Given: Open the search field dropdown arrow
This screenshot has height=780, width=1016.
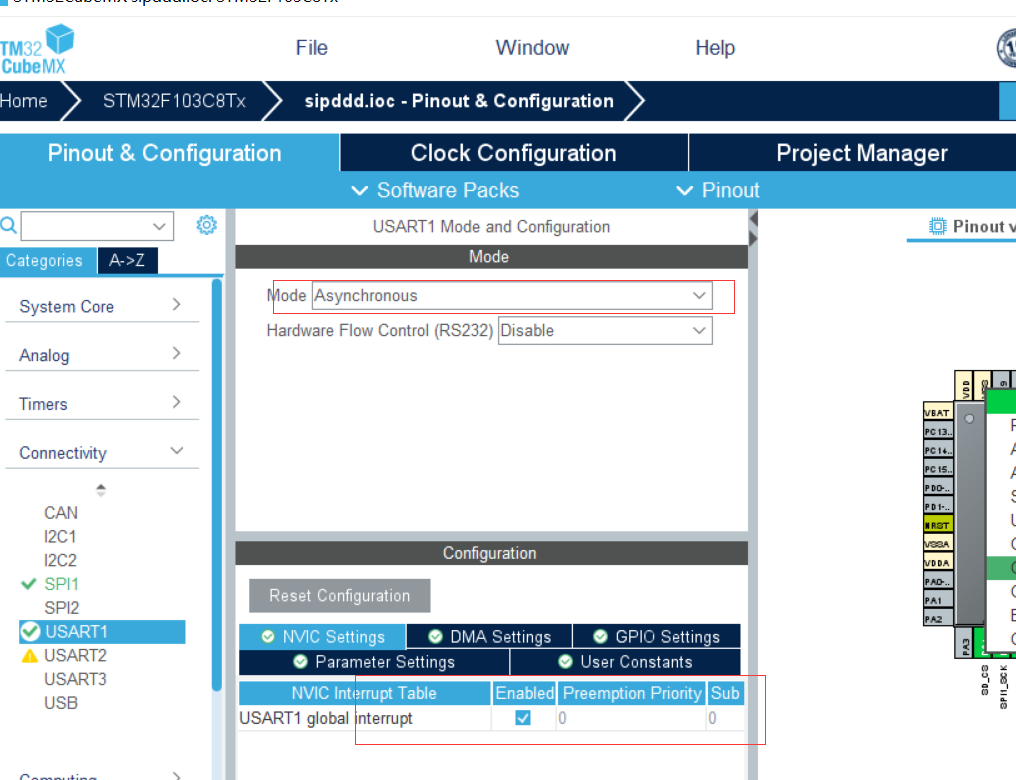Looking at the screenshot, I should 159,226.
